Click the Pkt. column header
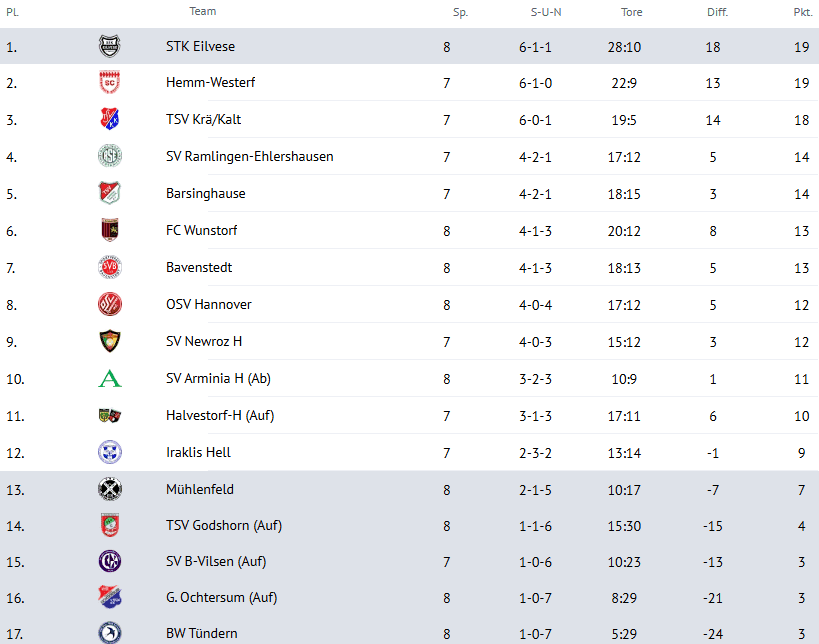The height and width of the screenshot is (644, 819). (x=802, y=13)
